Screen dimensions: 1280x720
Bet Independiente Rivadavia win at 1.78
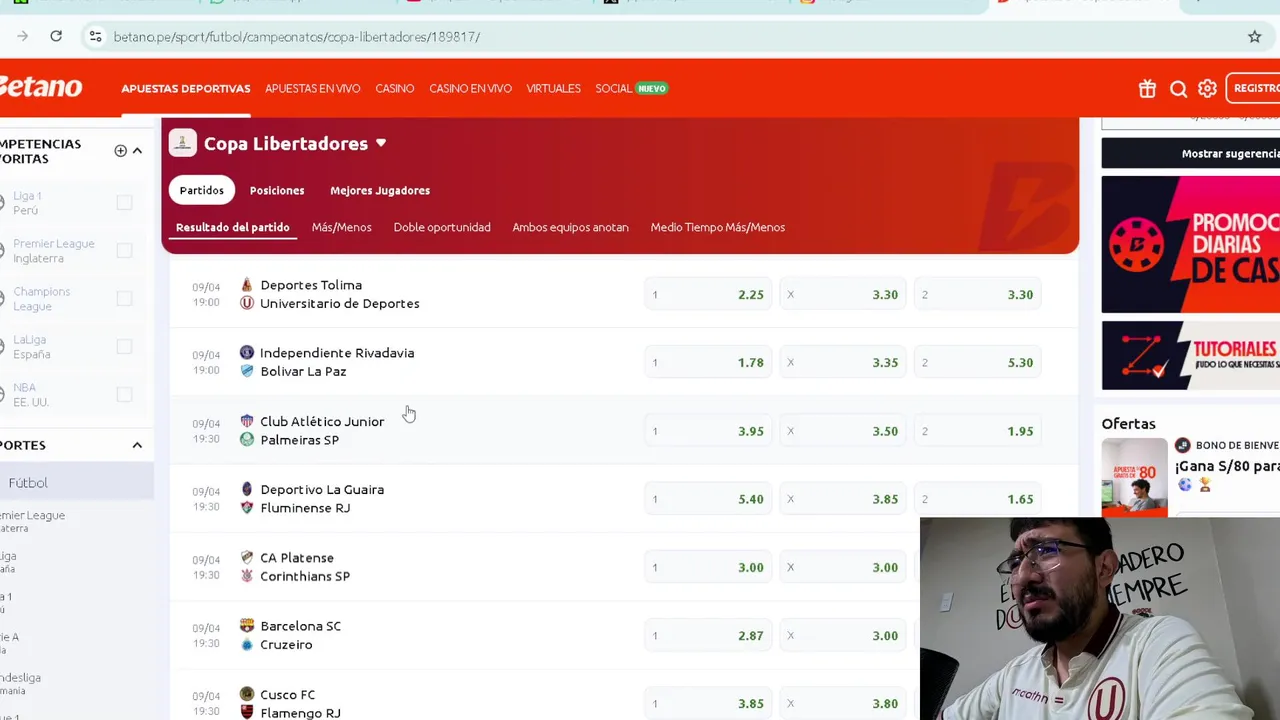coord(708,363)
